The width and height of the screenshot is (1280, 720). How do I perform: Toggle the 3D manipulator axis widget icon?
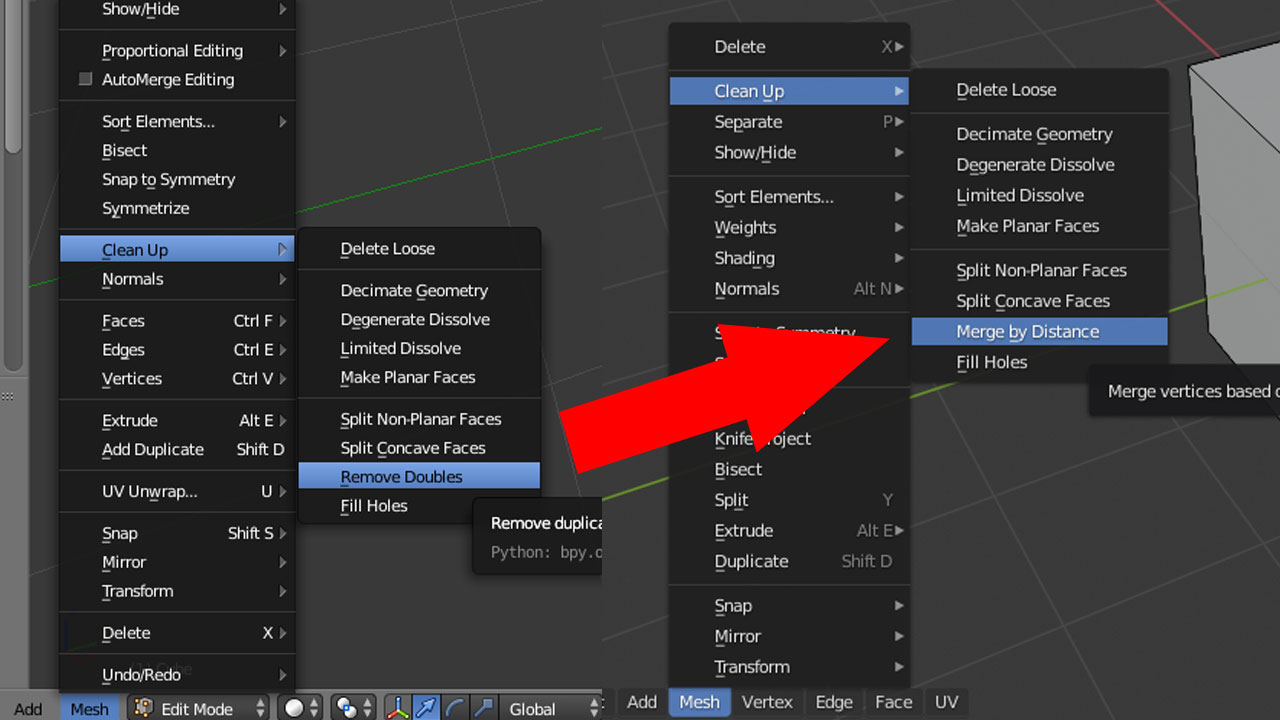coord(397,707)
